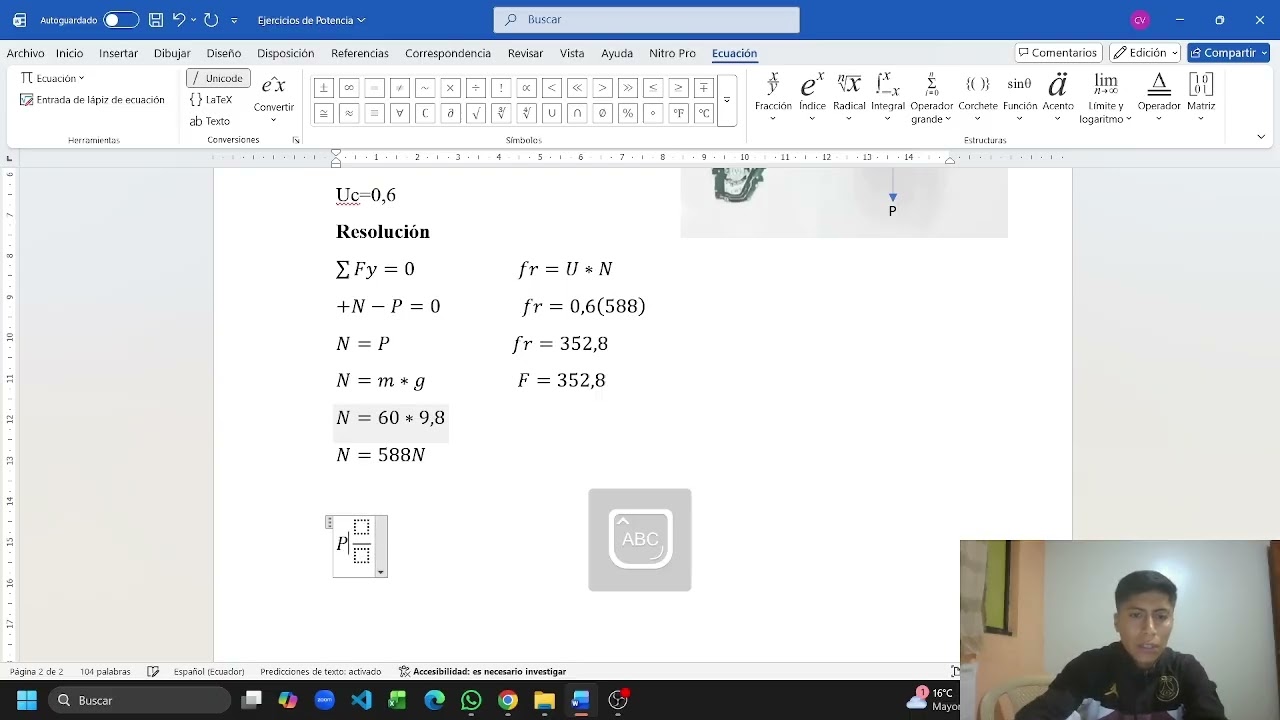Image resolution: width=1280 pixels, height=720 pixels.
Task: Open Excel from the taskbar
Action: [397, 700]
